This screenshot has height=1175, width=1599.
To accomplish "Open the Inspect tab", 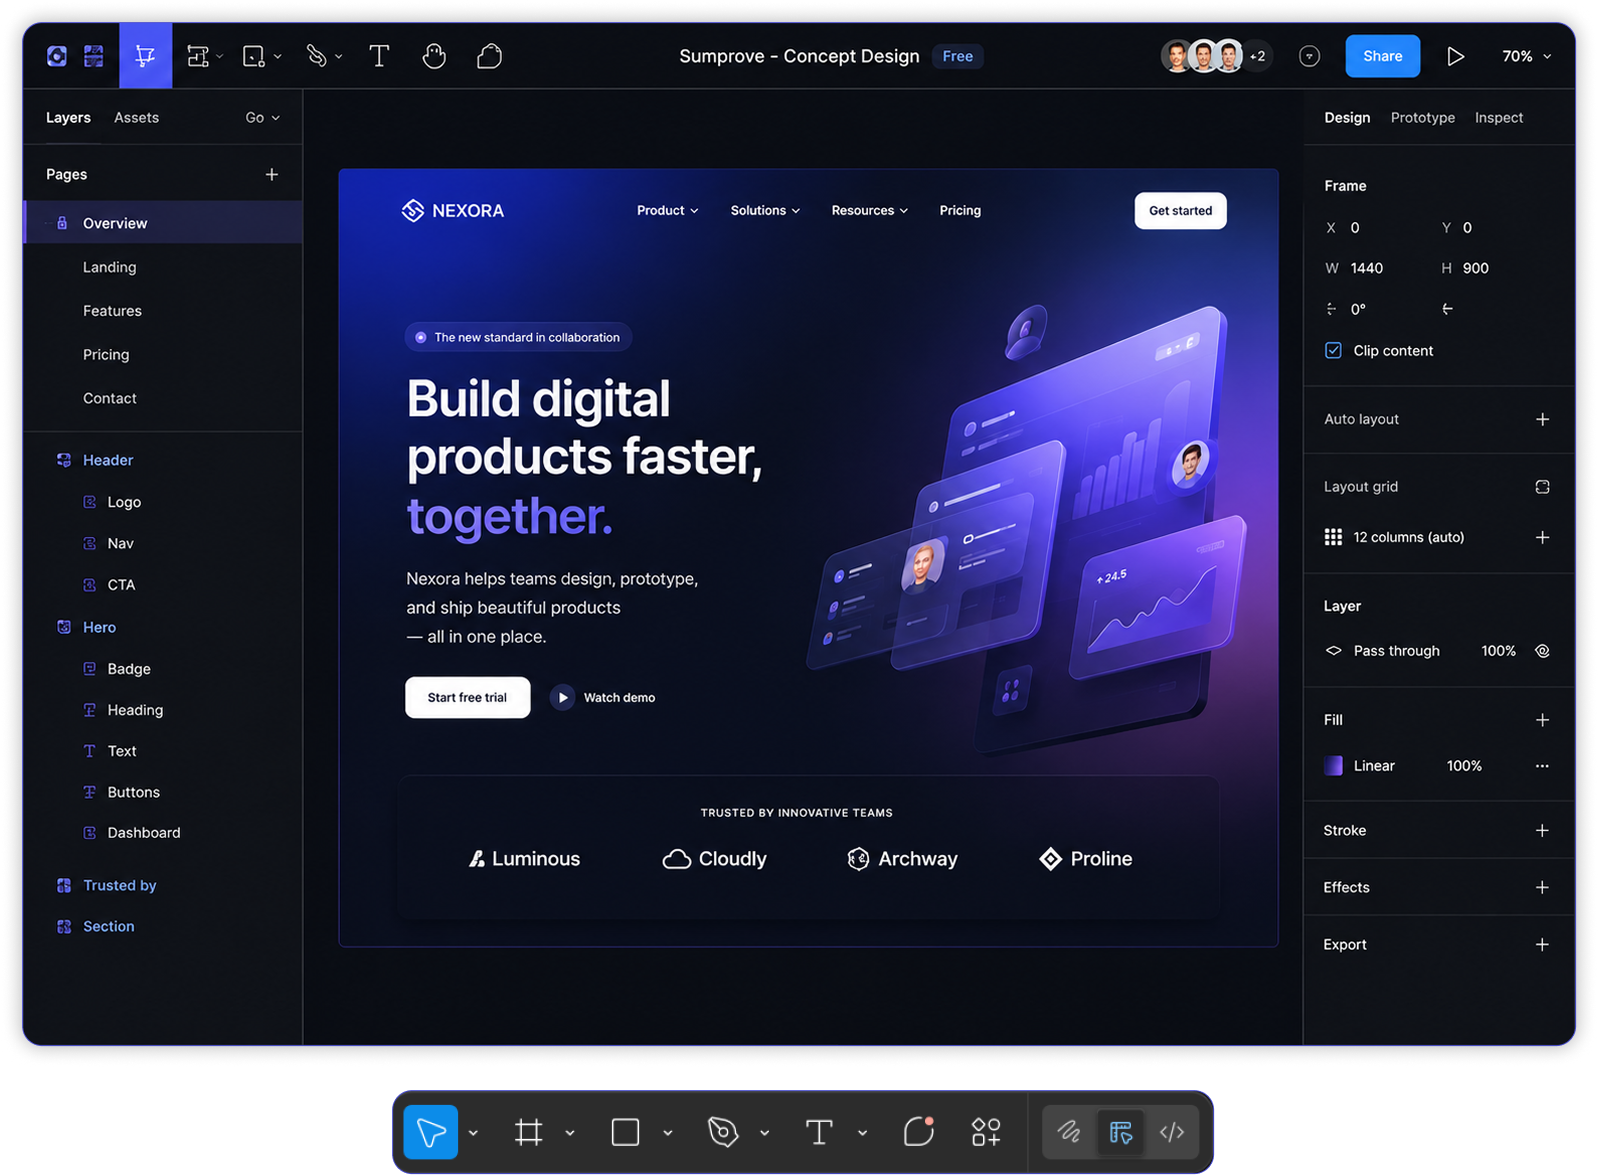I will (x=1498, y=117).
